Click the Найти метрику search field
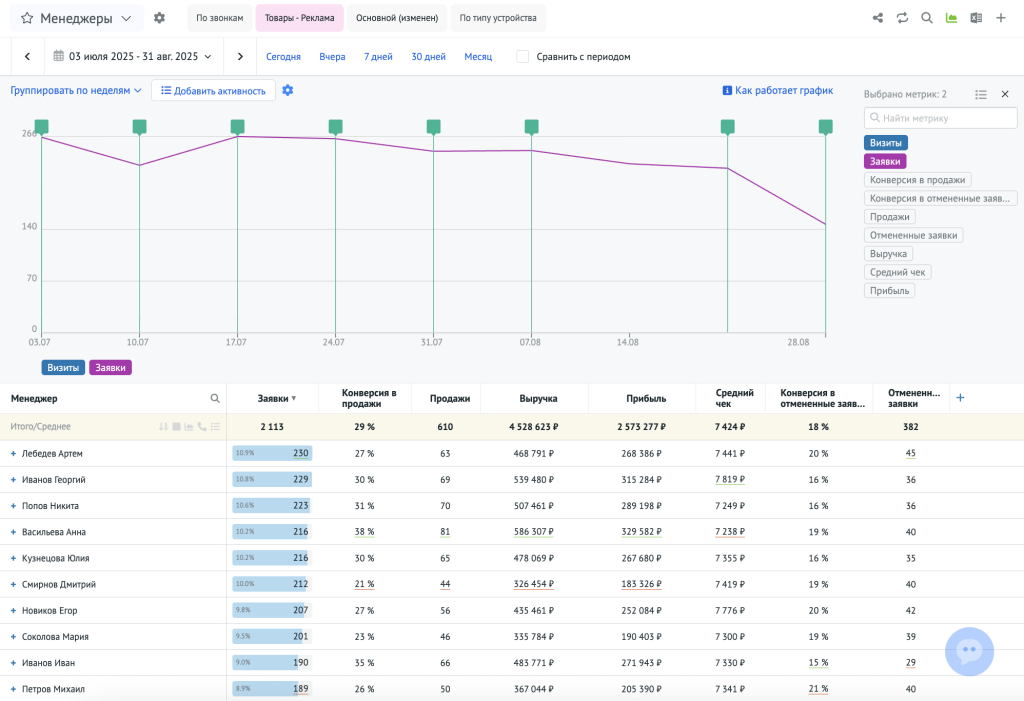Screen dimensions: 1024x701 940,118
